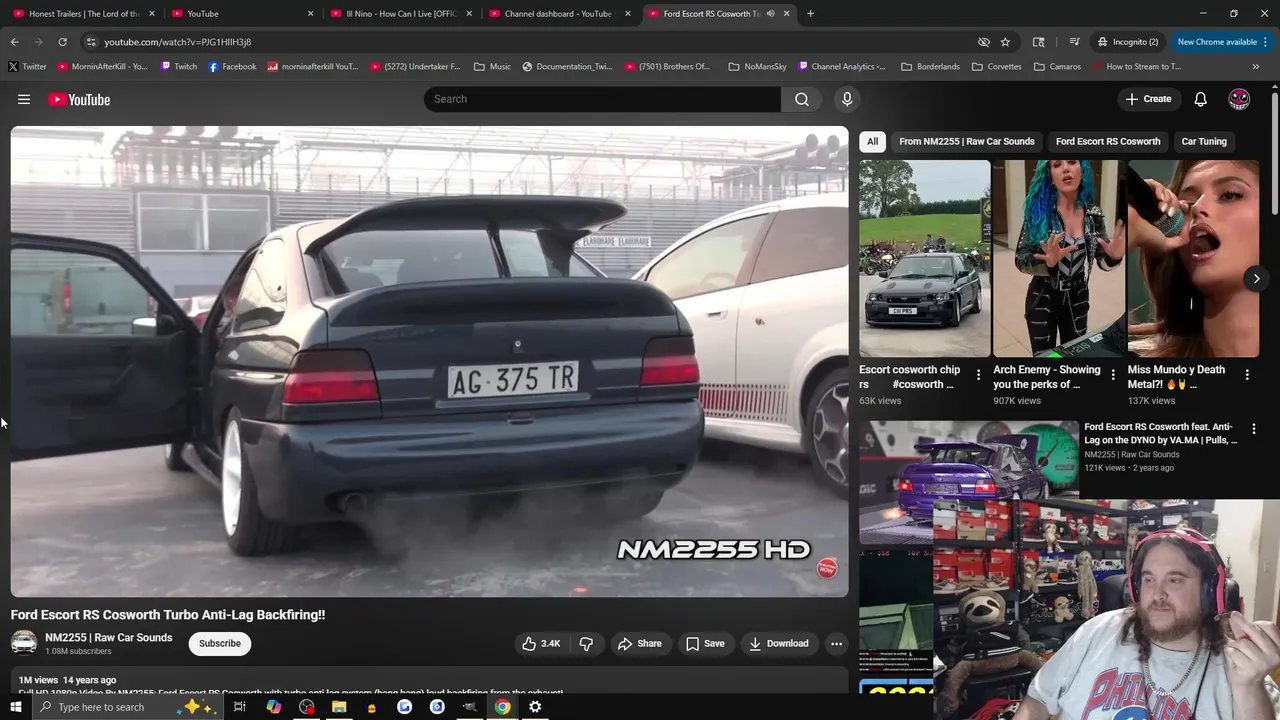Bookmark this page with the star
This screenshot has width=1280, height=720.
point(1005,42)
